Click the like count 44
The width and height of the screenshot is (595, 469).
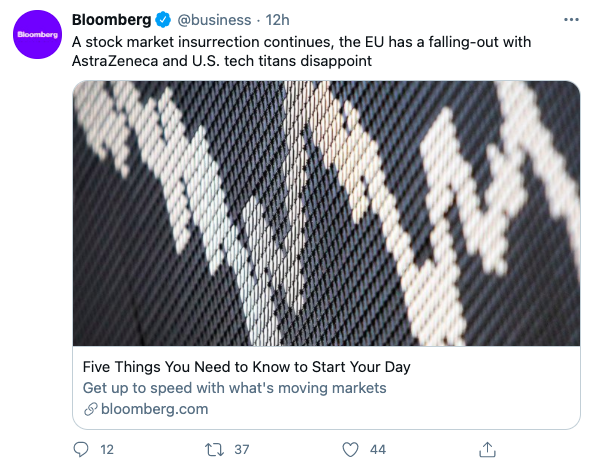(378, 450)
